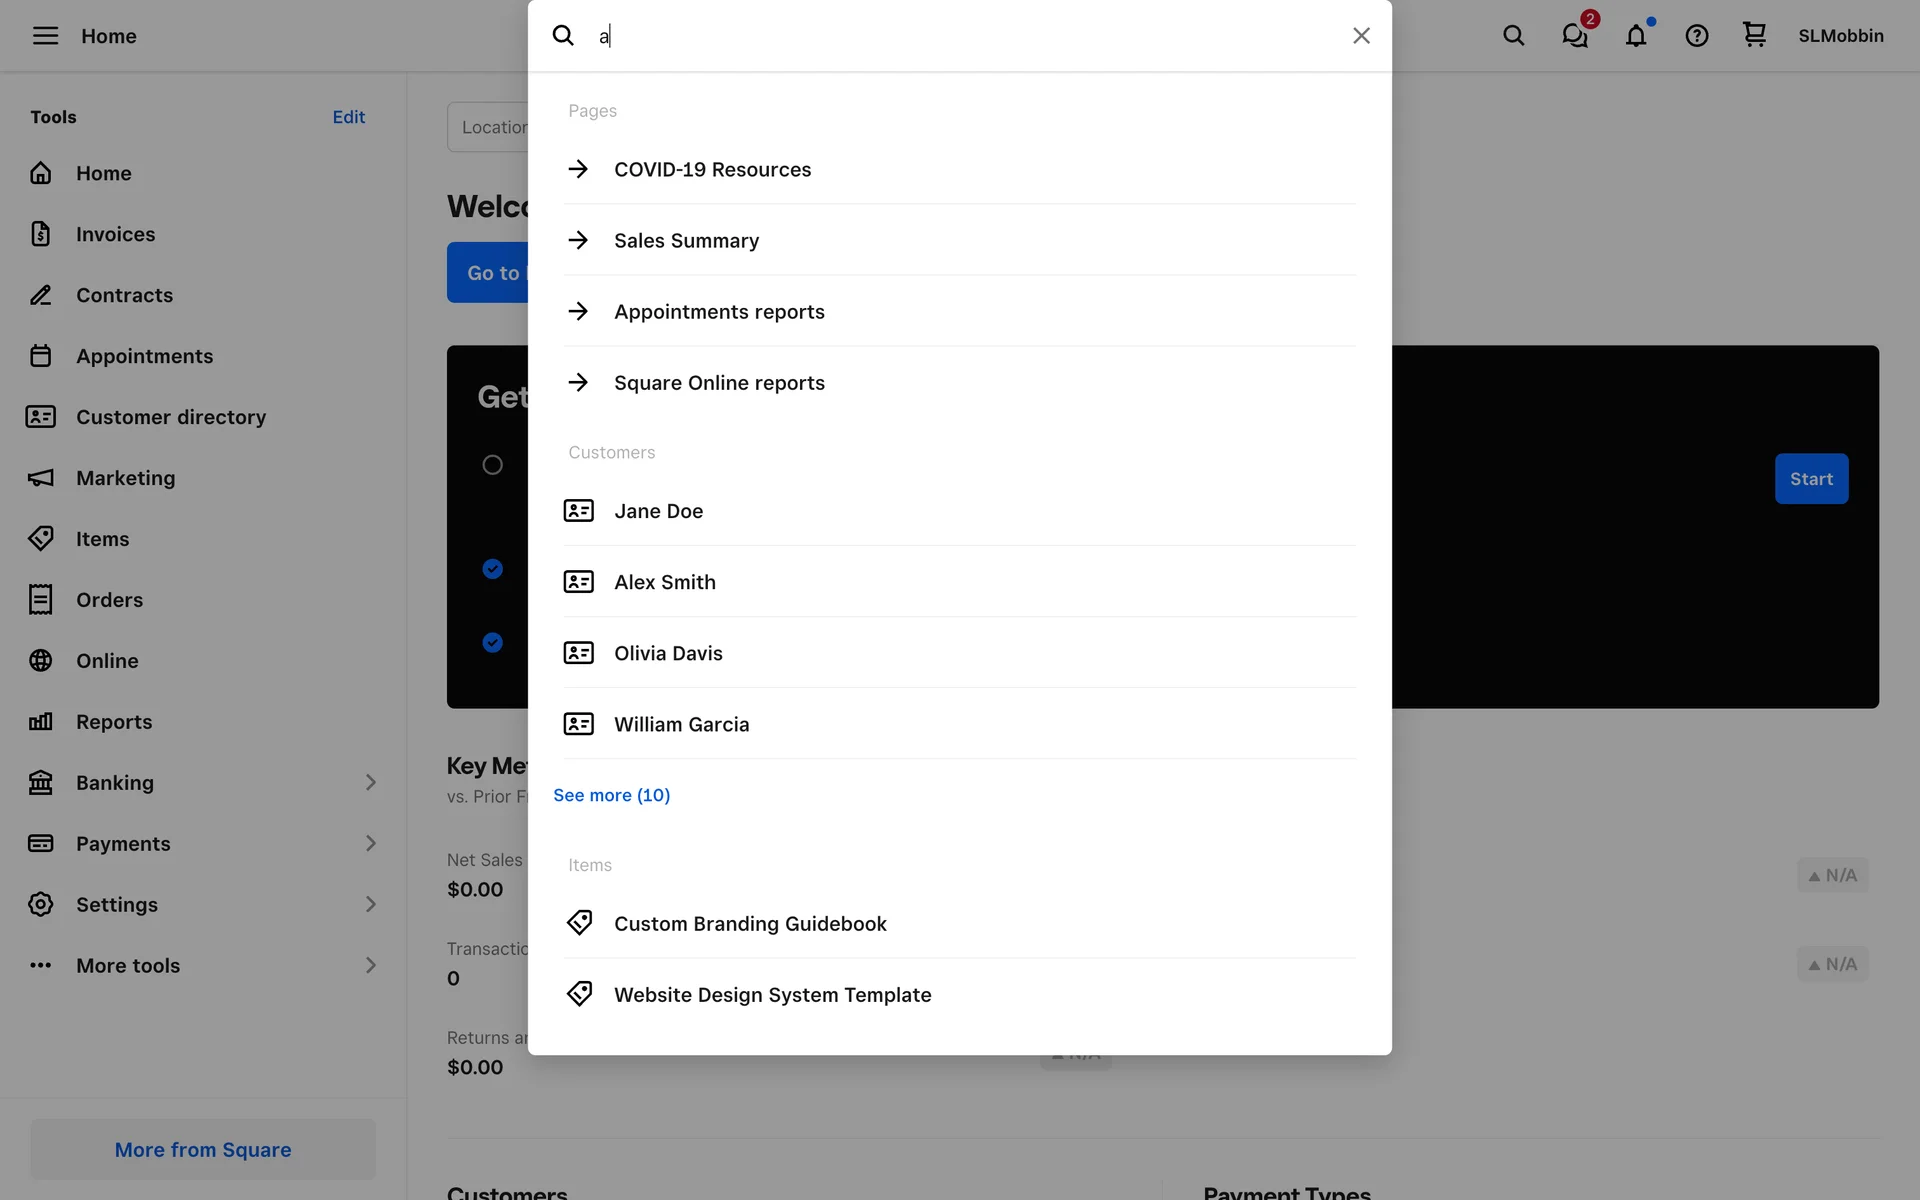Open the hamburger navigation menu
Viewport: 1920px width, 1200px height.
click(x=45, y=36)
